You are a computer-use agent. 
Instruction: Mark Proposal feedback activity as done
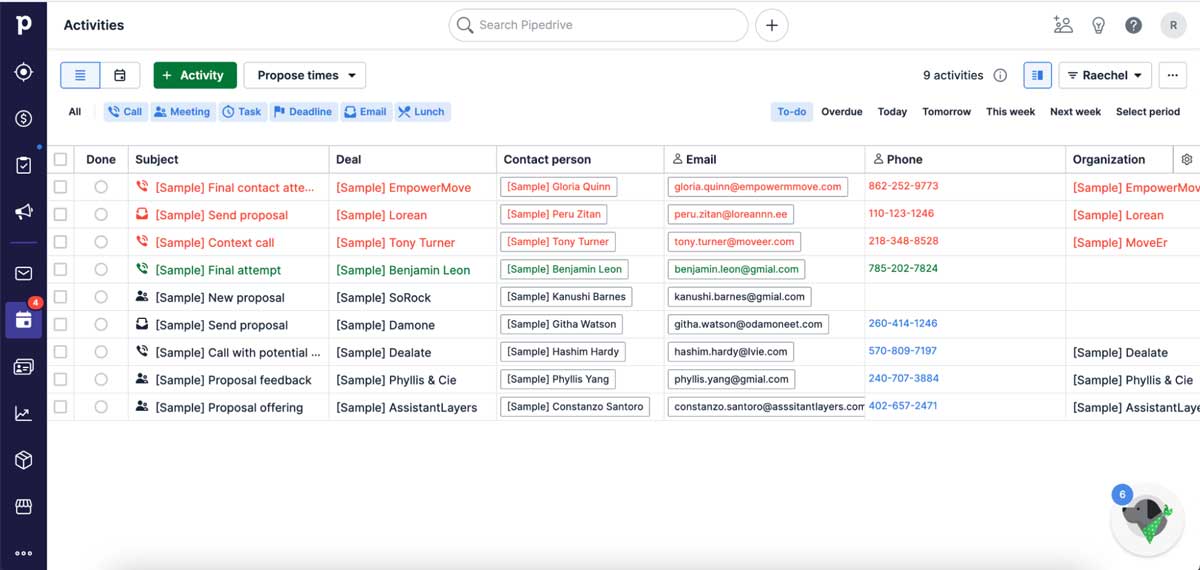[x=101, y=379]
